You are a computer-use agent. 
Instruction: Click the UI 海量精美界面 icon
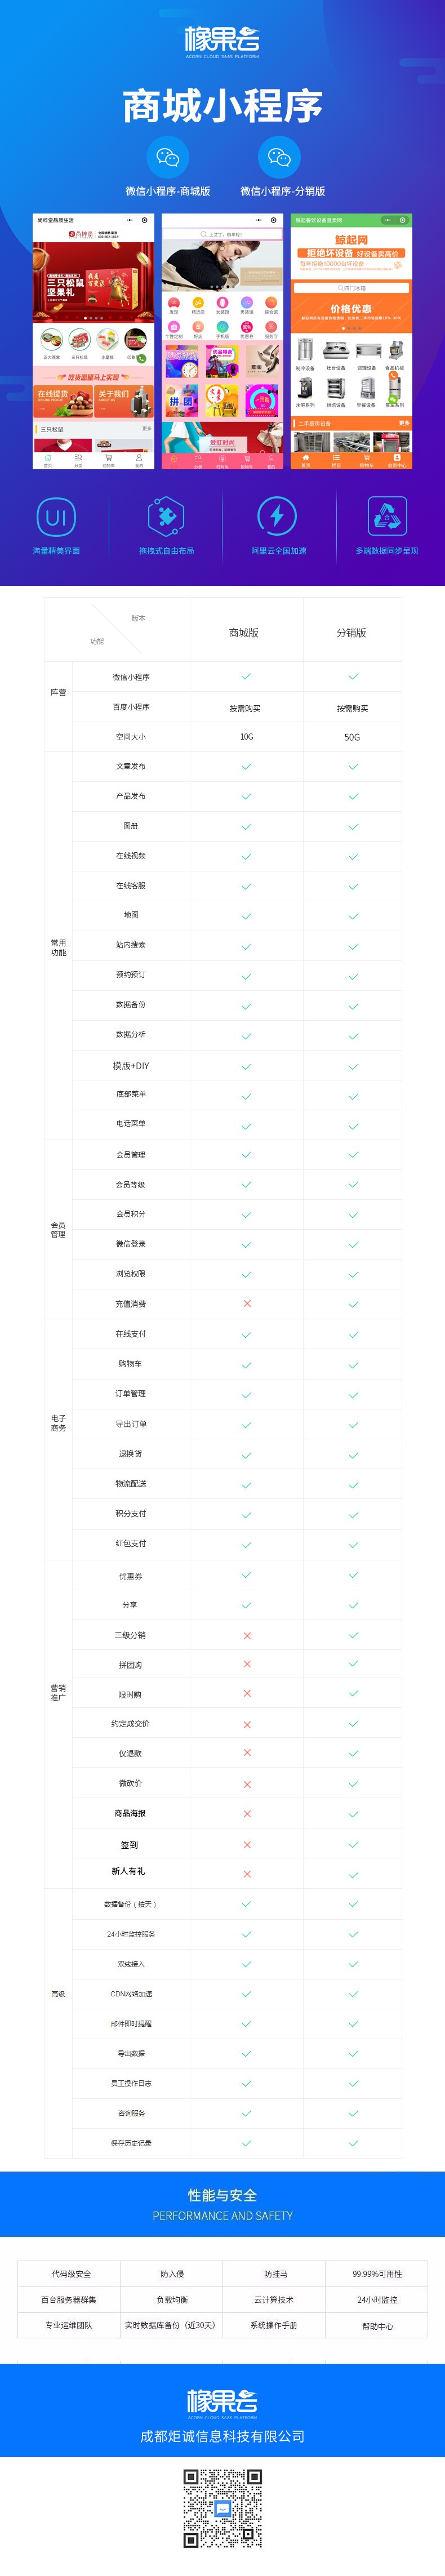tap(56, 518)
